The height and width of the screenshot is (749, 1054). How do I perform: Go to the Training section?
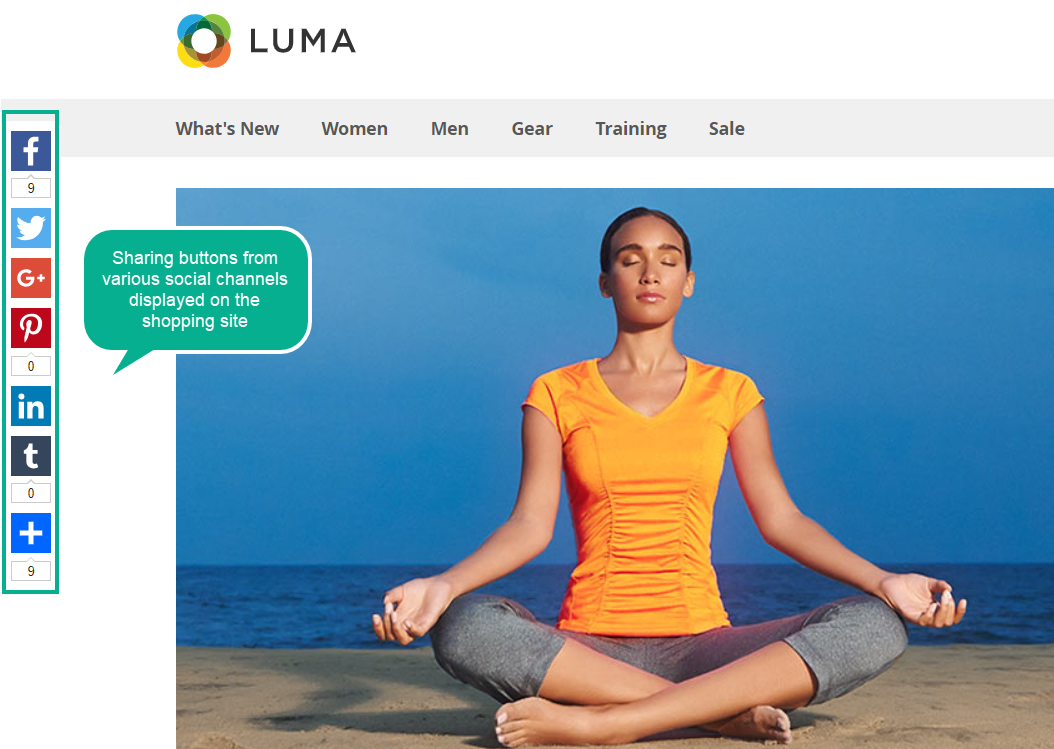point(631,128)
